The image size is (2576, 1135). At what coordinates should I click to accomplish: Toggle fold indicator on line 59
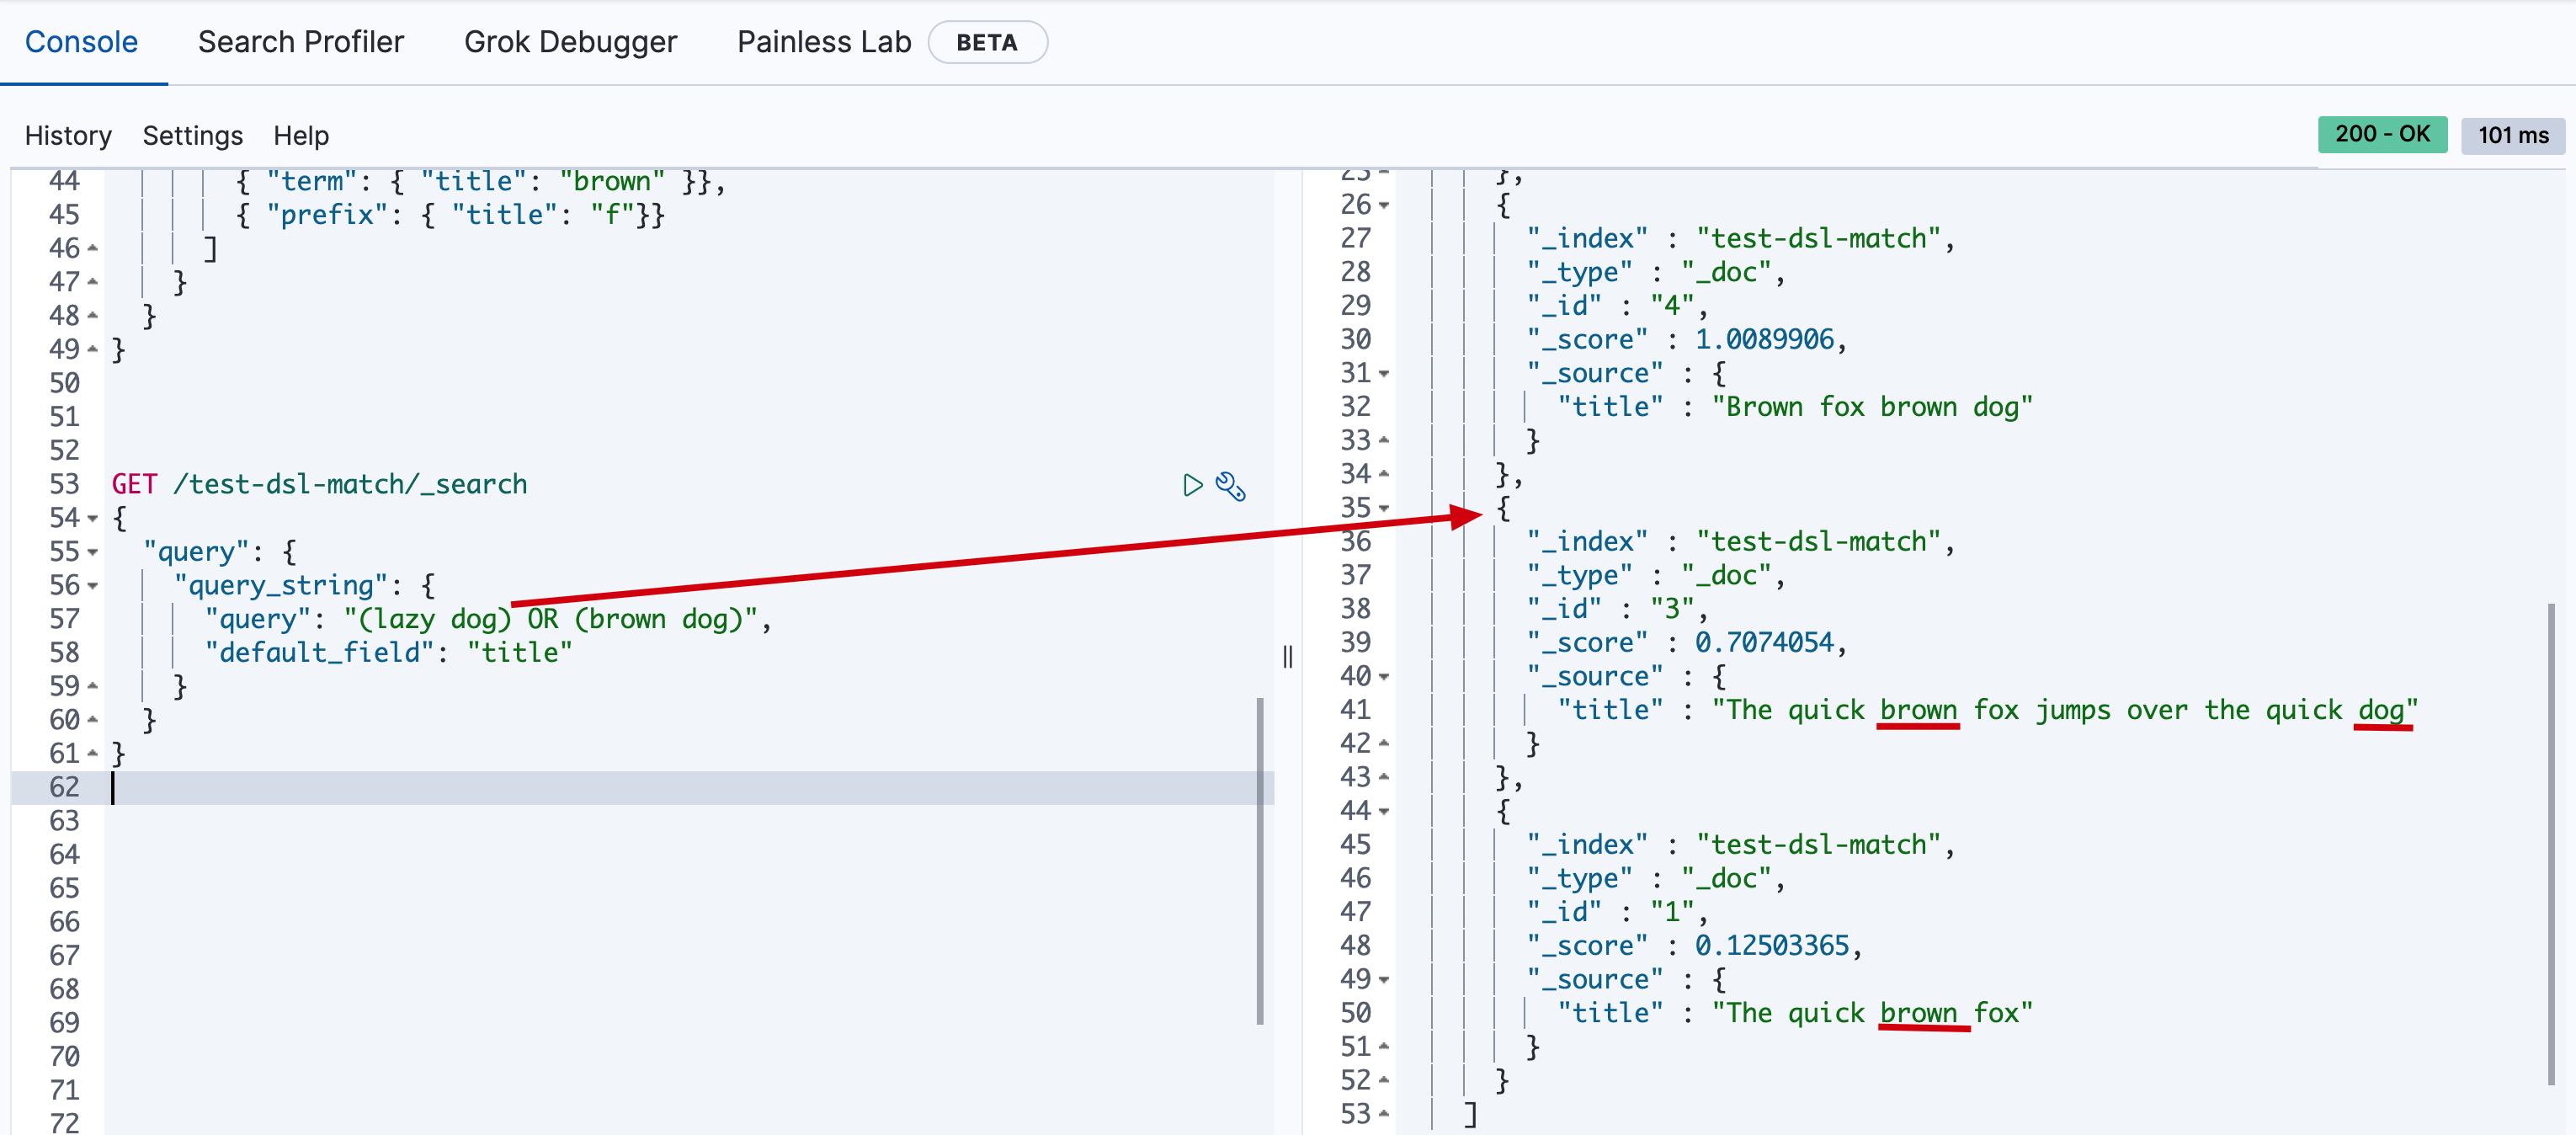pyautogui.click(x=93, y=686)
